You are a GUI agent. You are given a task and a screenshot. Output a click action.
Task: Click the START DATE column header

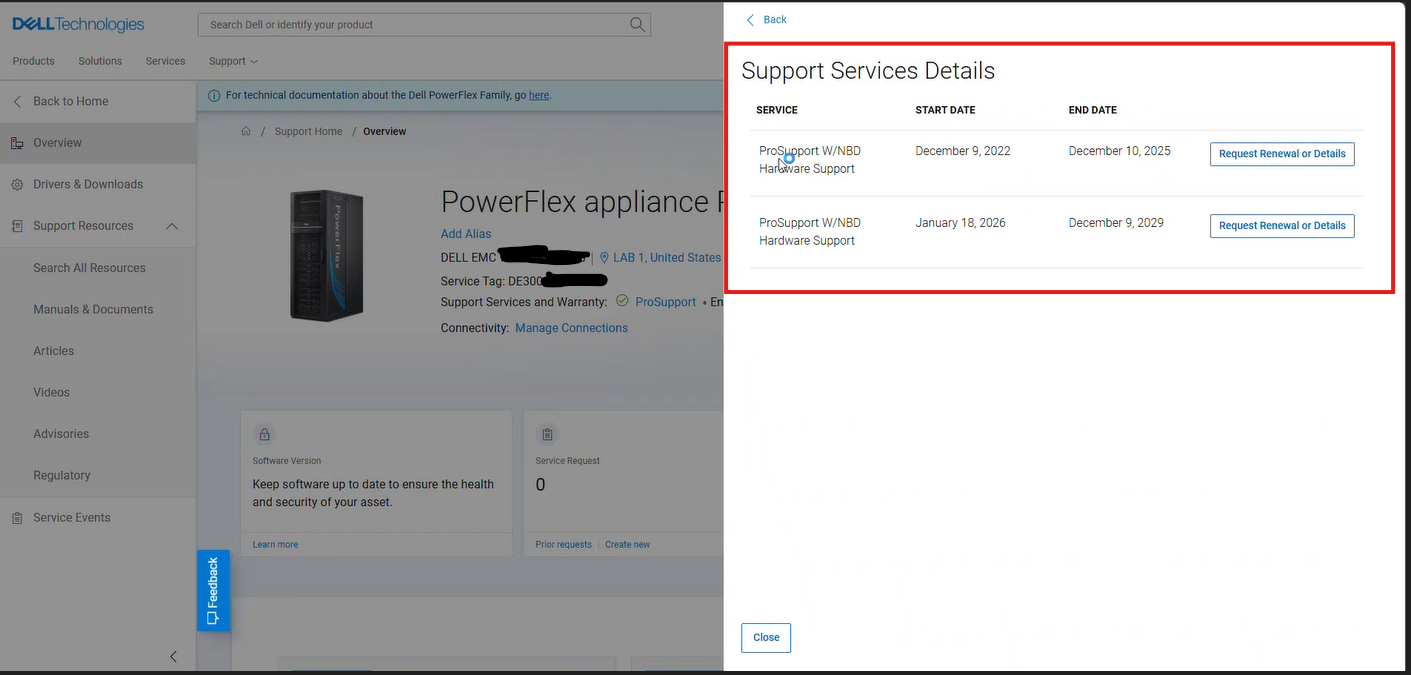pyautogui.click(x=945, y=110)
